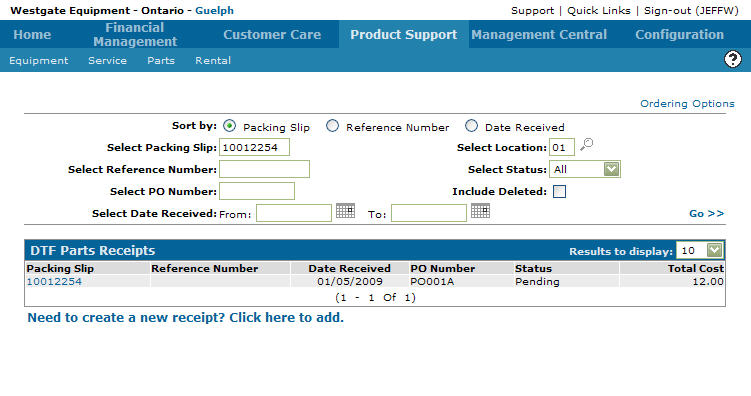The height and width of the screenshot is (396, 751).
Task: Open the help question mark icon
Action: pyautogui.click(x=732, y=59)
